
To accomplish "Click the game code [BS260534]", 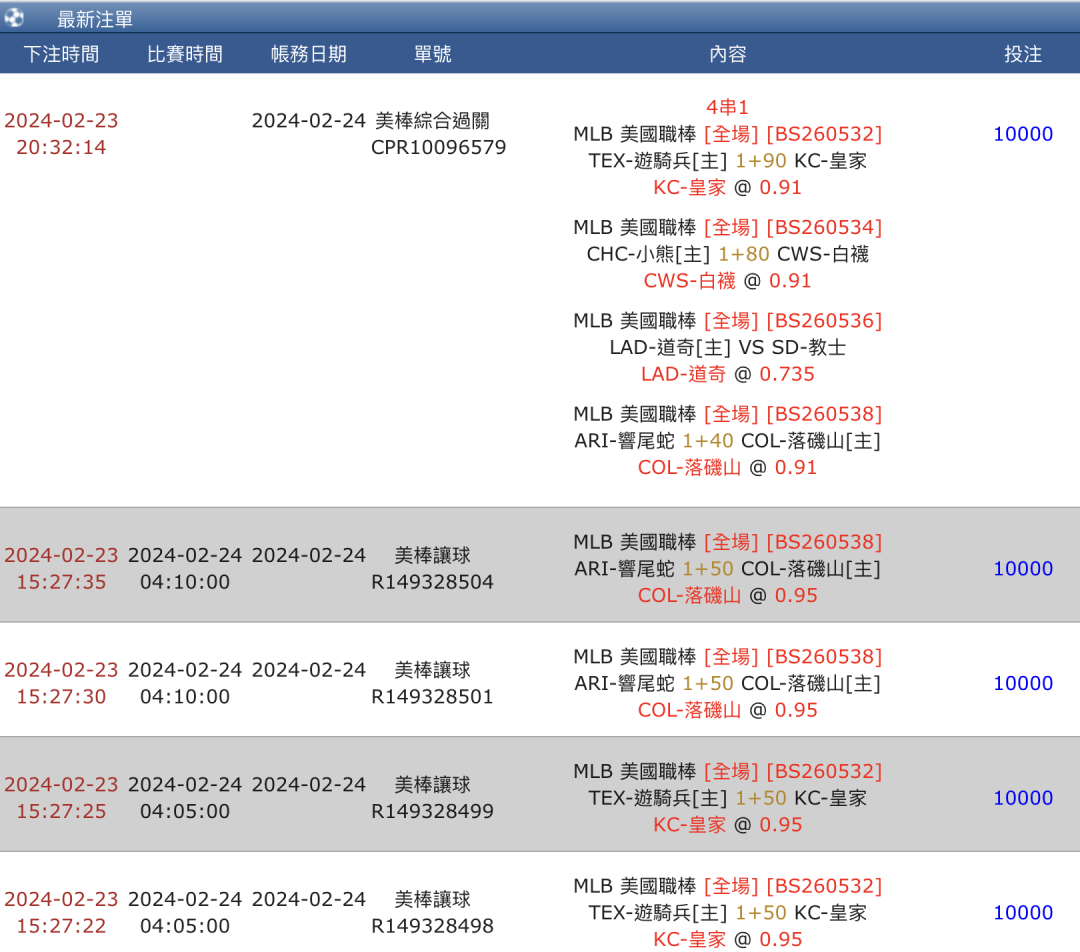I will 824,227.
